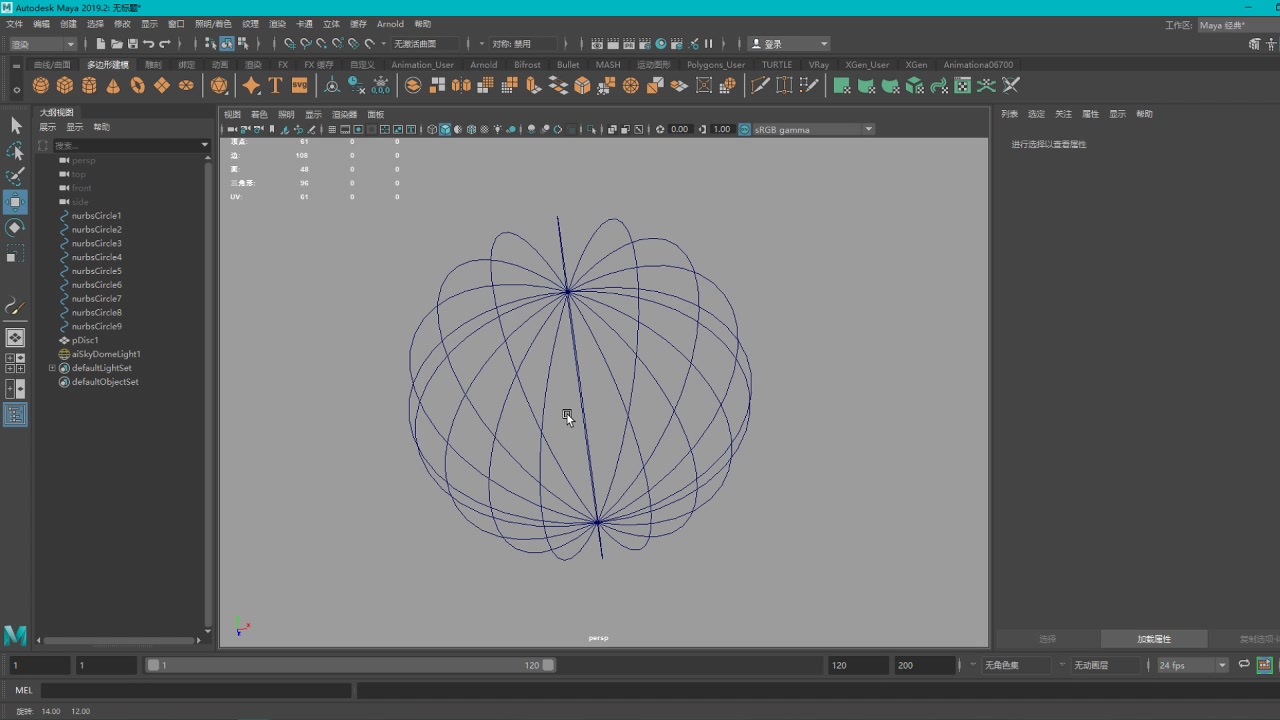Select the Paint selection tool
Image resolution: width=1280 pixels, height=720 pixels.
[x=15, y=177]
